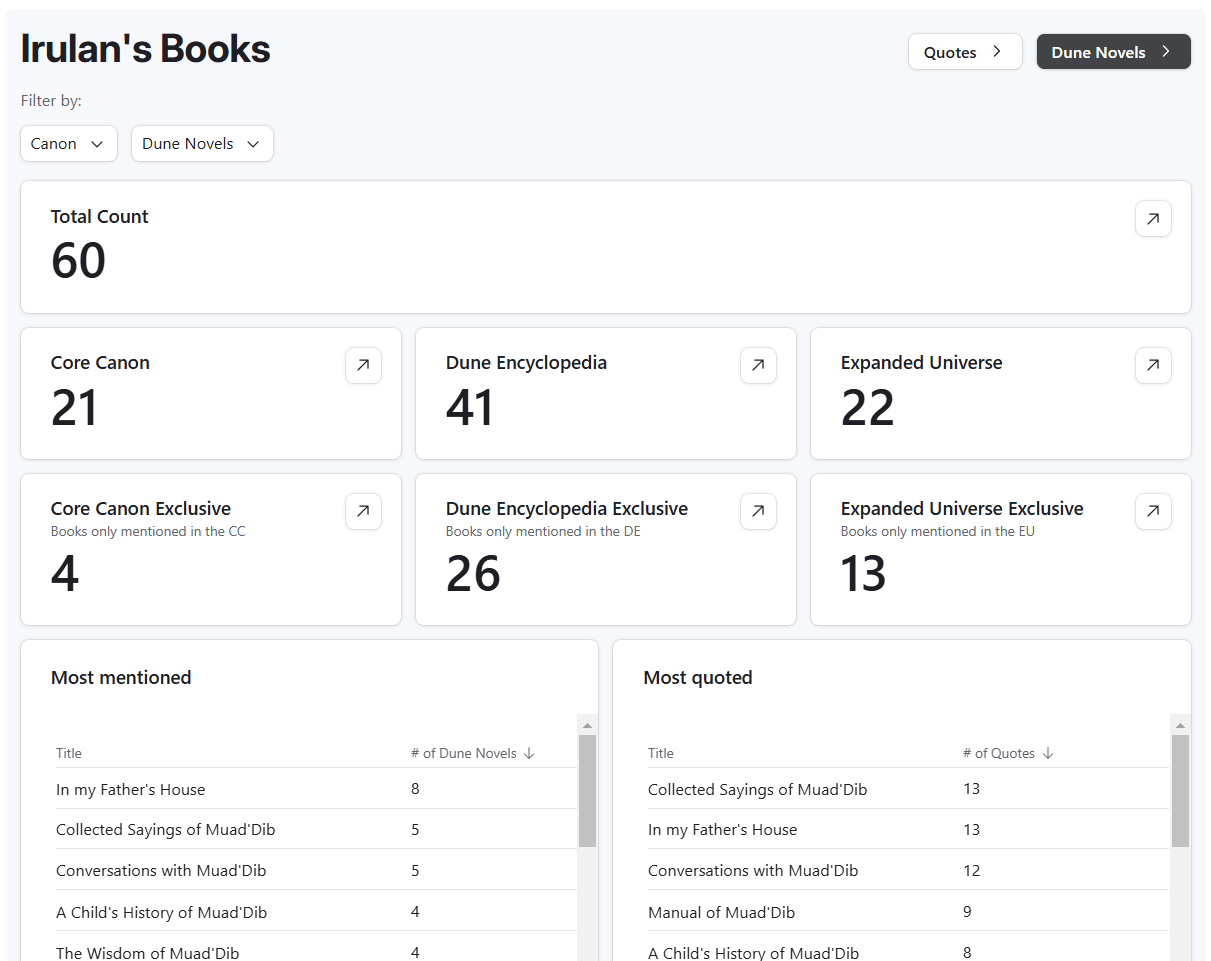Open Expanded Universe card arrow icon
1211x961 pixels.
point(1153,365)
